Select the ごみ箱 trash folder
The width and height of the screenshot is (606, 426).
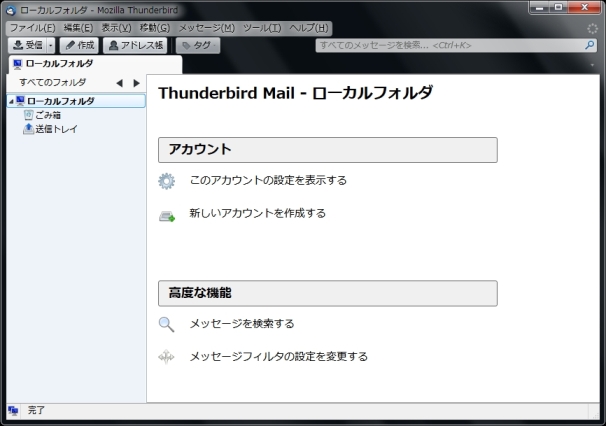(x=48, y=115)
